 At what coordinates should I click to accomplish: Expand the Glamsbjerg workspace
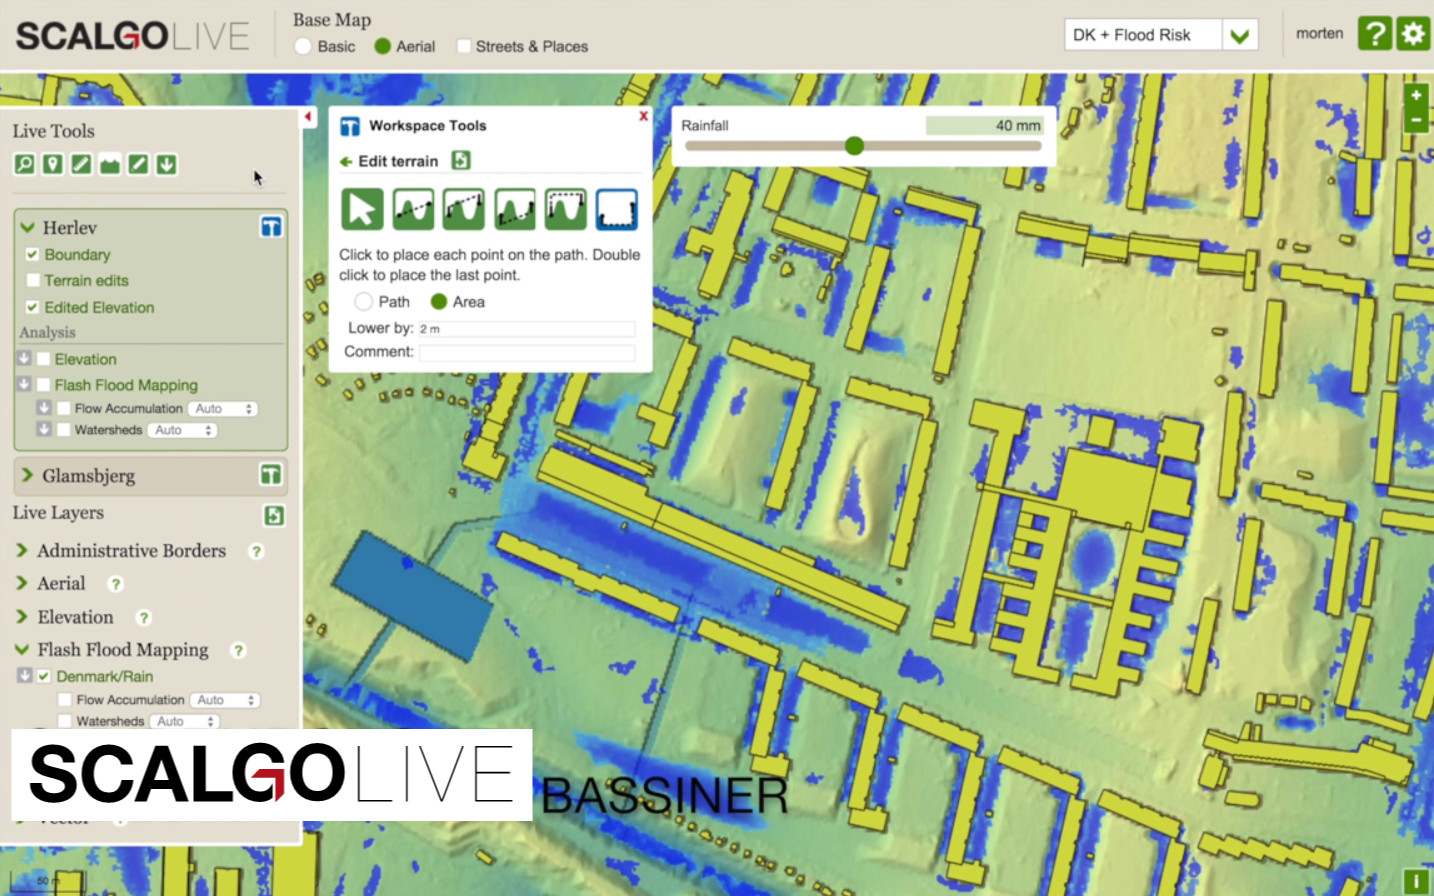click(27, 475)
